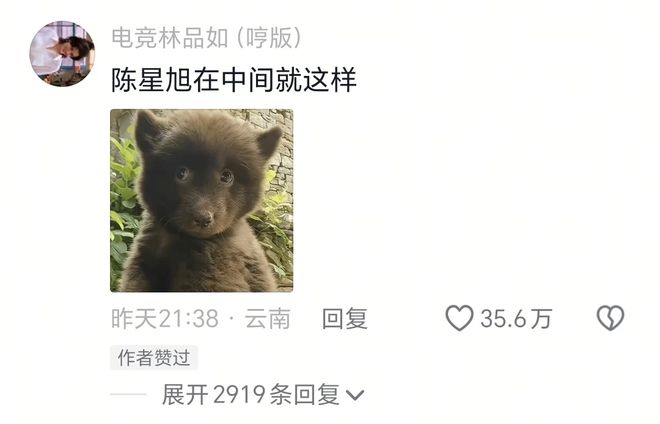660x424 pixels.
Task: Expand the 2919 replies thread
Action: [263, 395]
